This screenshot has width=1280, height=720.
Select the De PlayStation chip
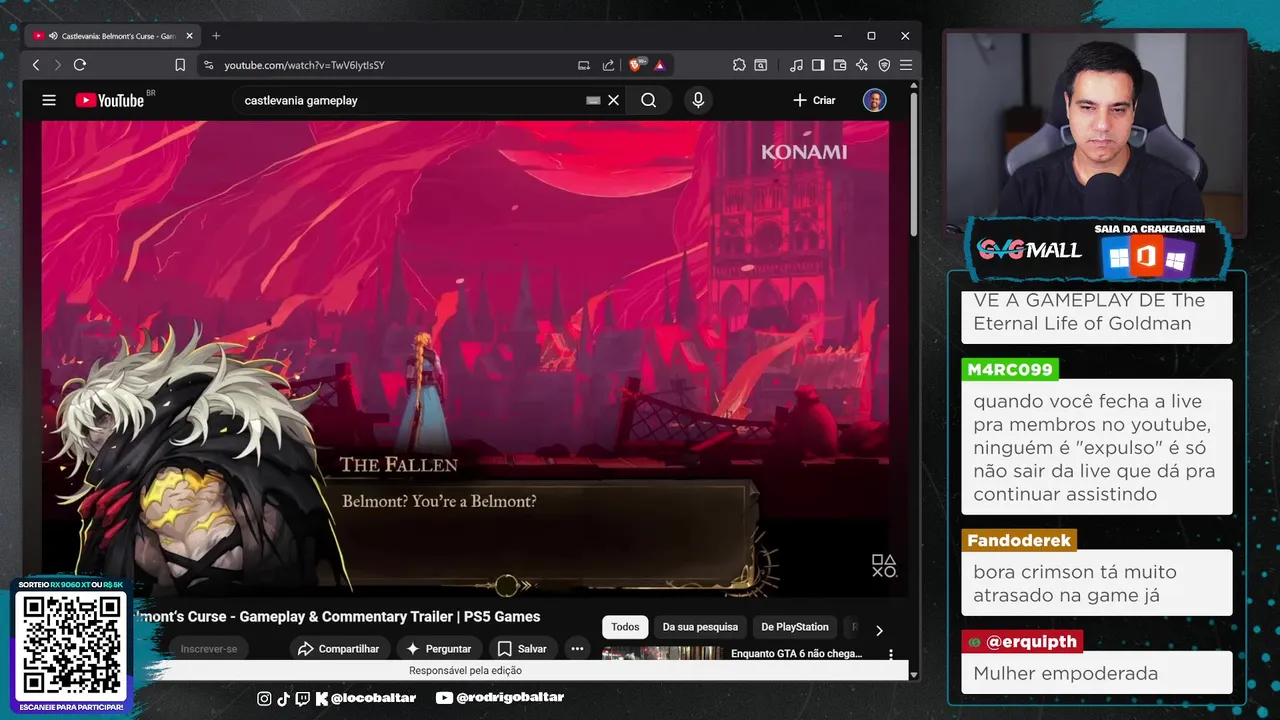(x=795, y=627)
